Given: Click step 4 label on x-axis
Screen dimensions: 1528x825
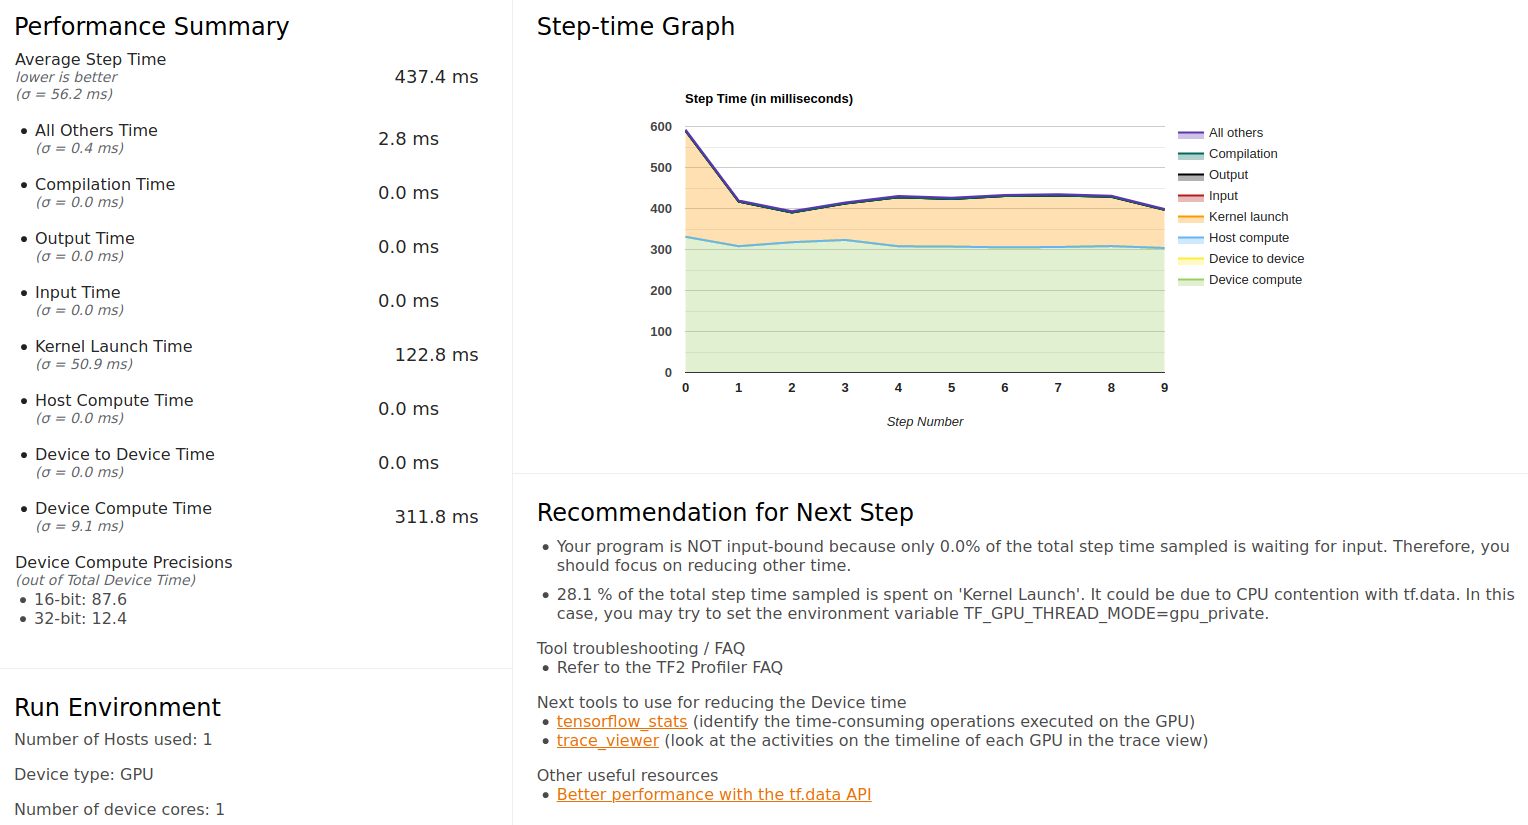Looking at the screenshot, I should point(898,387).
